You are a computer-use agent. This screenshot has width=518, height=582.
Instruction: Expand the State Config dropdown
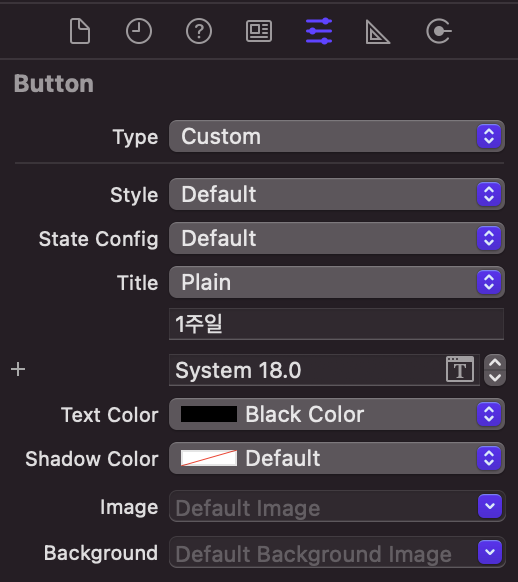point(337,238)
